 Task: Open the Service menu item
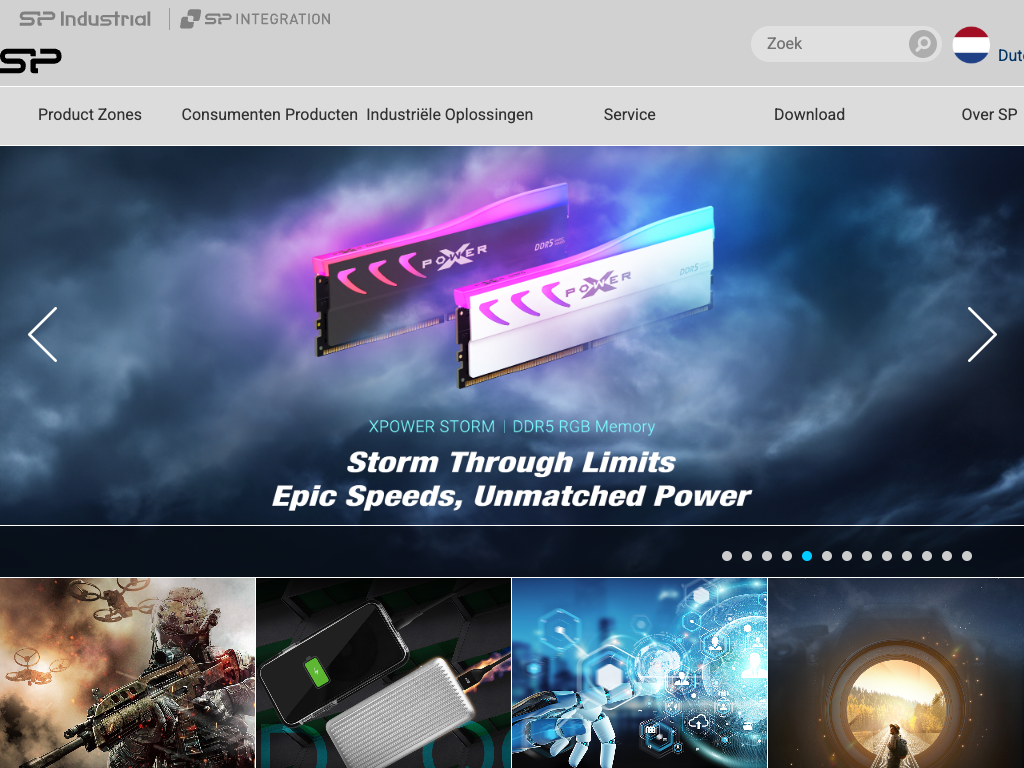tap(629, 115)
